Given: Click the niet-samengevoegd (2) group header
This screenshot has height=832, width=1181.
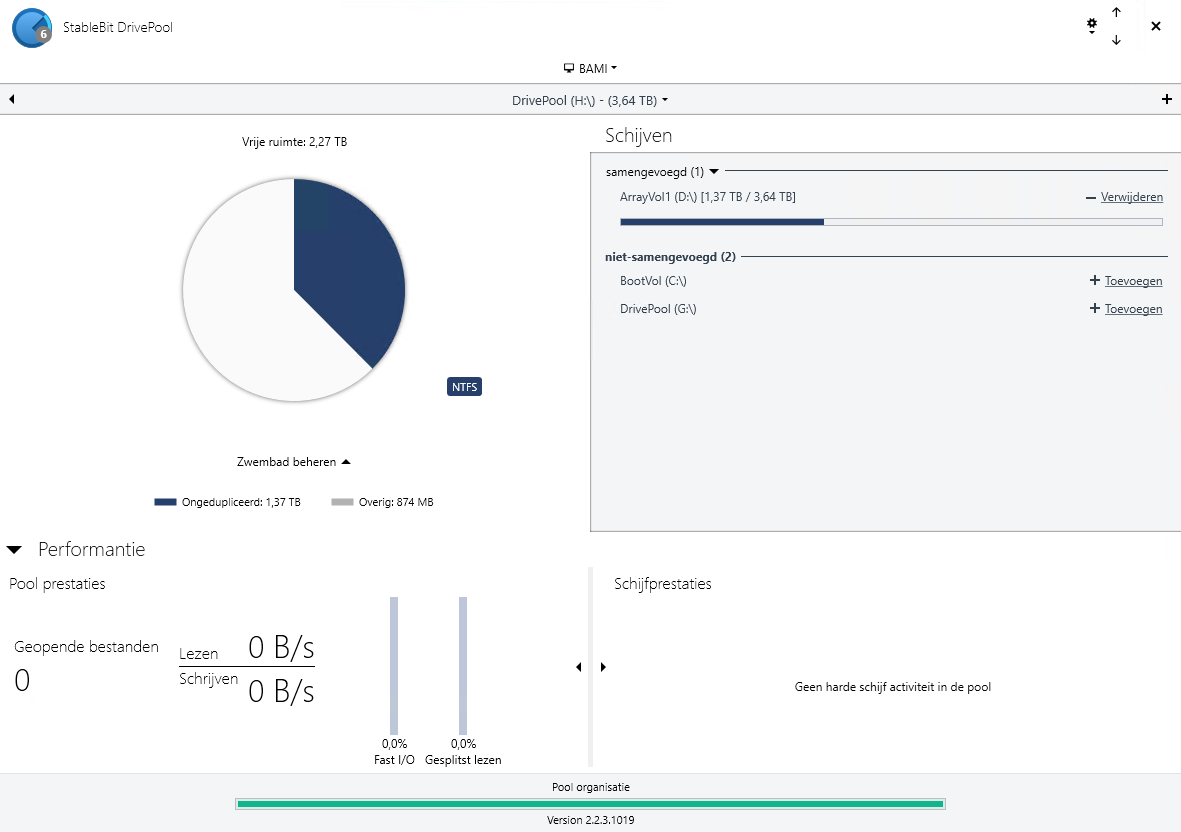Looking at the screenshot, I should point(670,257).
